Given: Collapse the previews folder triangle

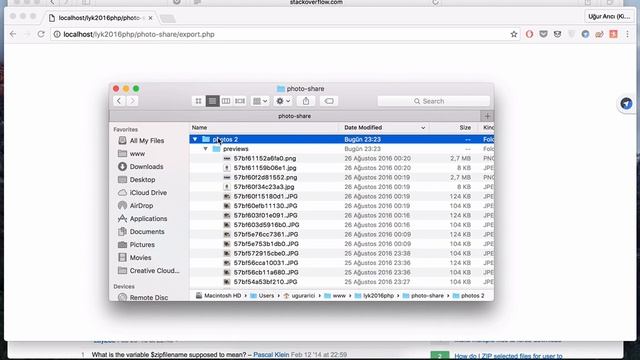Looking at the screenshot, I should pos(206,149).
